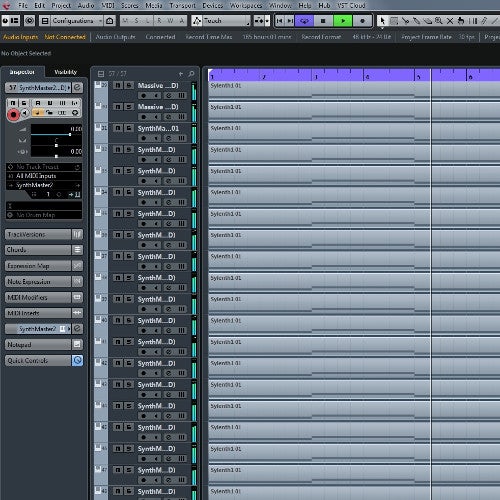Open the File menu
This screenshot has height=500, width=500.
(x=23, y=5)
